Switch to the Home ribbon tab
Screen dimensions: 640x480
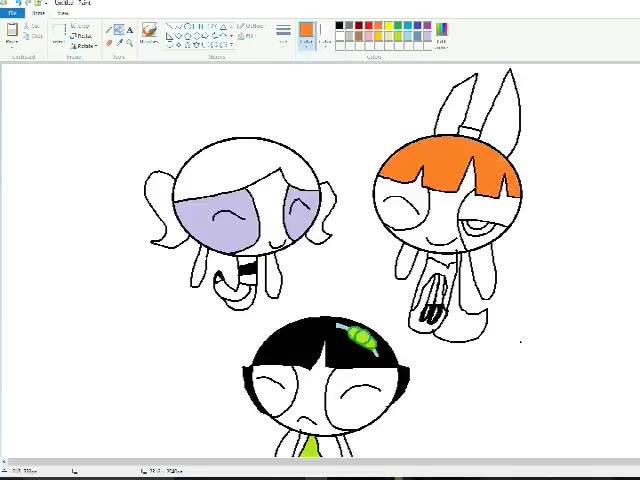[38, 13]
